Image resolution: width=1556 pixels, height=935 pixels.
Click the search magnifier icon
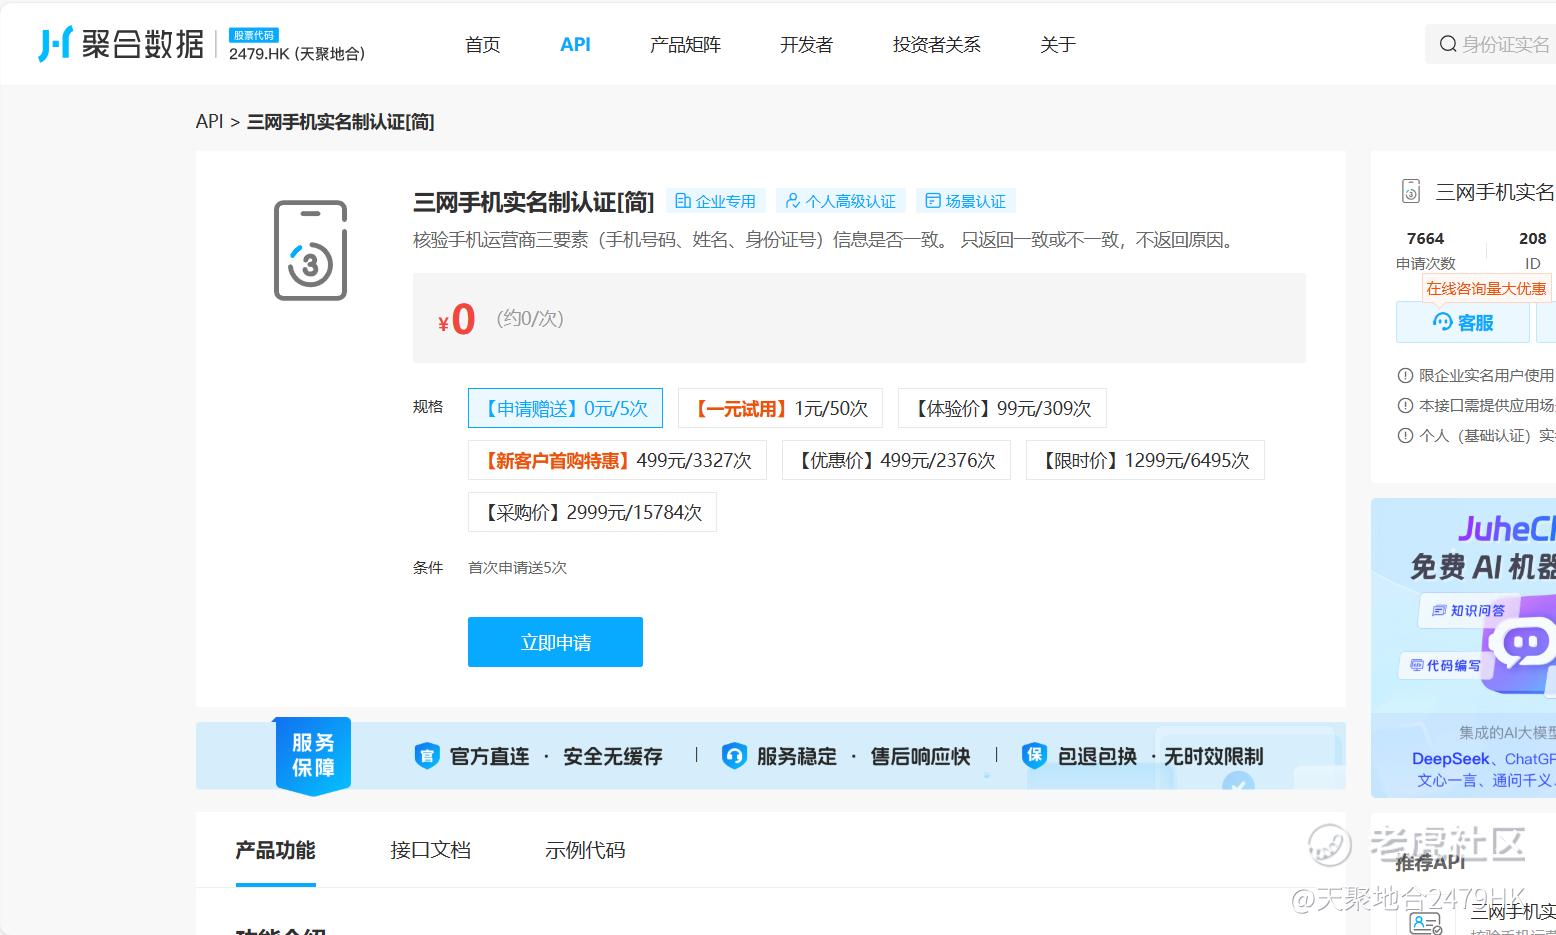coord(1447,44)
